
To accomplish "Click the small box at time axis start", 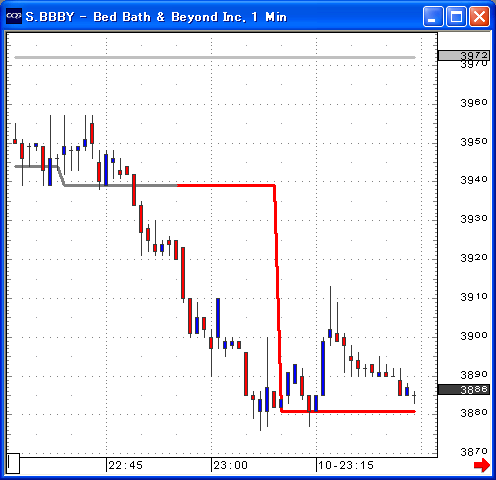I will [13, 463].
